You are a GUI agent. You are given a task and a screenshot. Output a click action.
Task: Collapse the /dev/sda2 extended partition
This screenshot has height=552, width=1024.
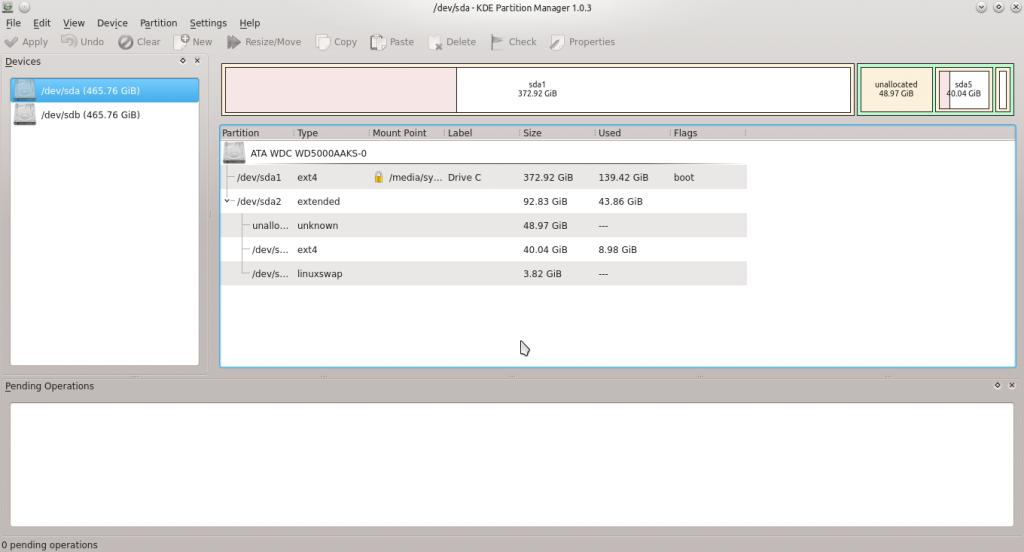(228, 201)
